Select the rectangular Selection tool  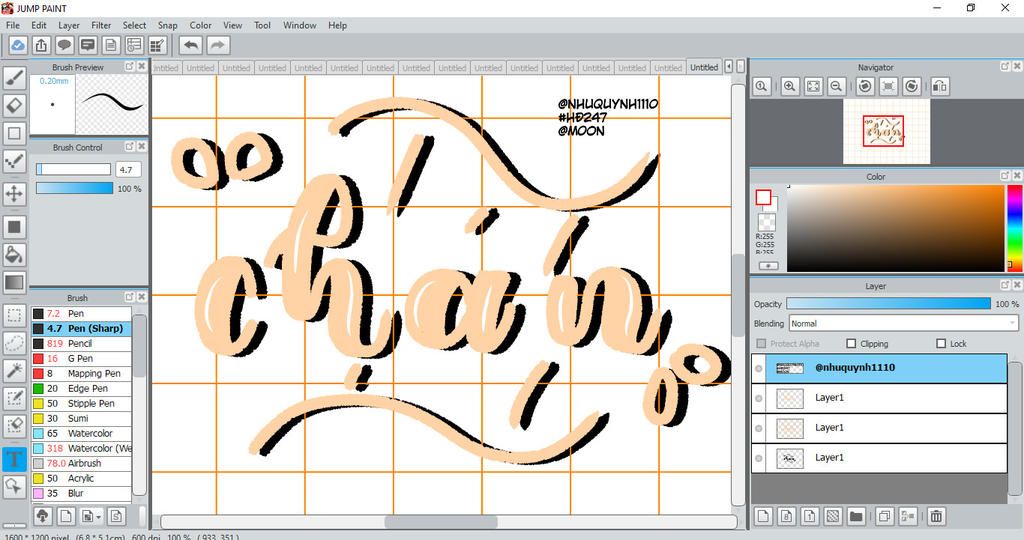pyautogui.click(x=14, y=315)
